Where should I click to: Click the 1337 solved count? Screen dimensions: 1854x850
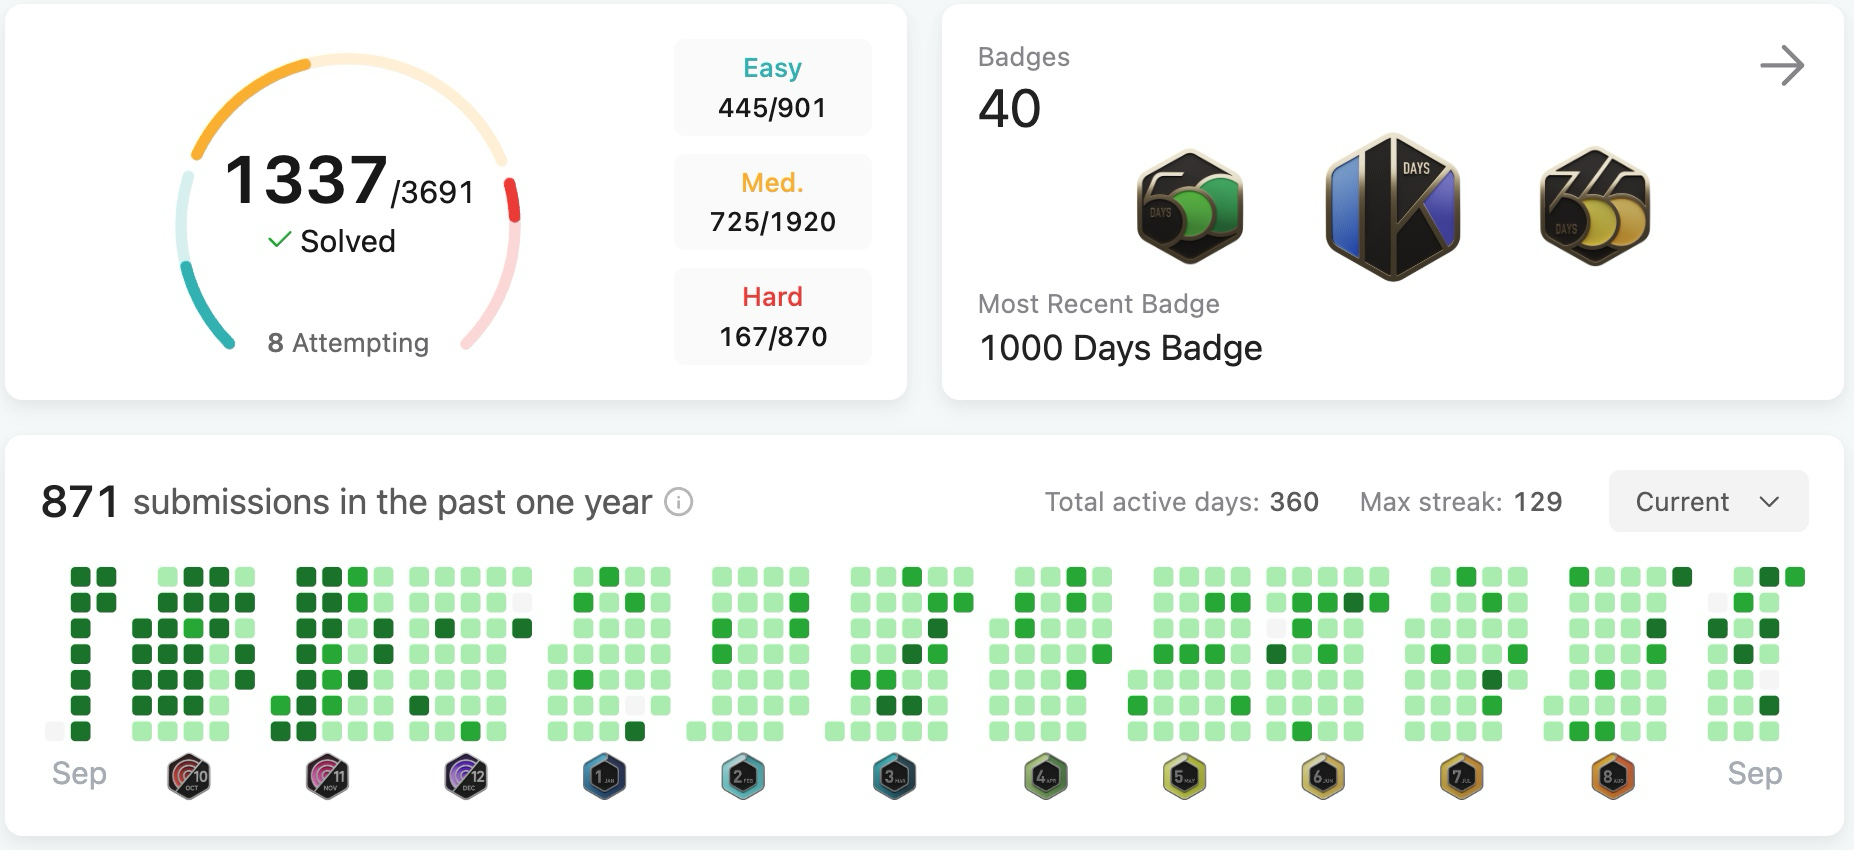point(306,181)
